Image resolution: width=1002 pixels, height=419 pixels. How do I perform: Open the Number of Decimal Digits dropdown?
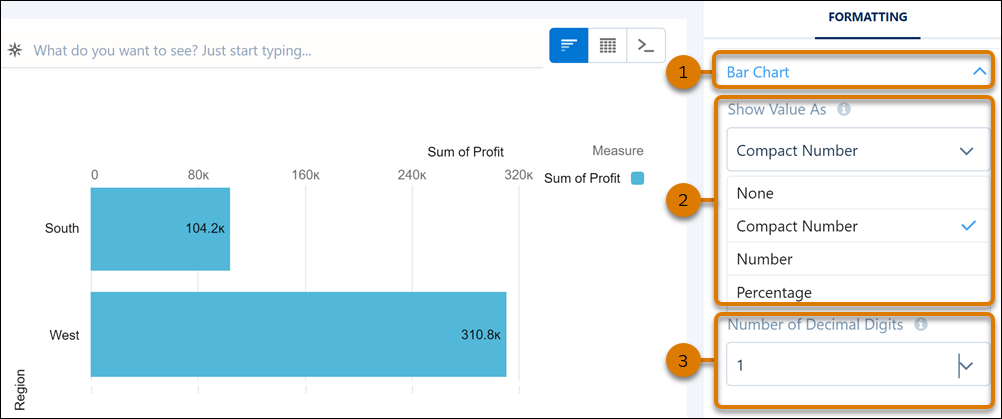click(x=858, y=365)
